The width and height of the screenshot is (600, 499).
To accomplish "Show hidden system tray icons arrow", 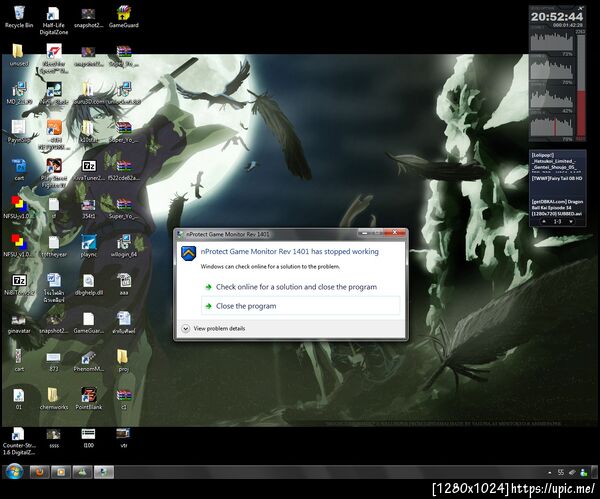I will click(549, 473).
